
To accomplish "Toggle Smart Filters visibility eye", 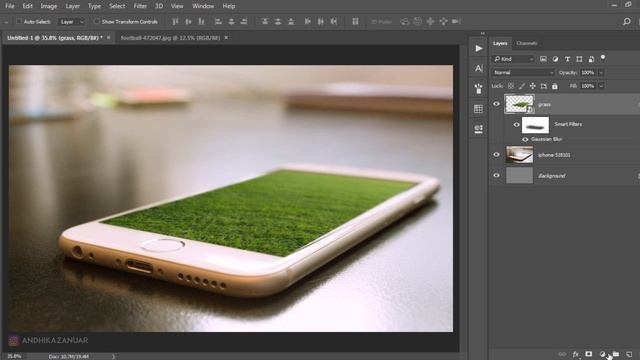I will click(516, 125).
